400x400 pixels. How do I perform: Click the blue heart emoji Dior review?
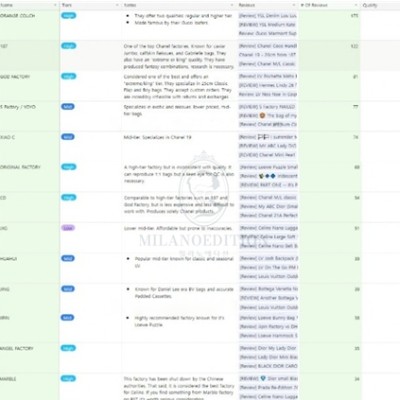[x=269, y=379]
